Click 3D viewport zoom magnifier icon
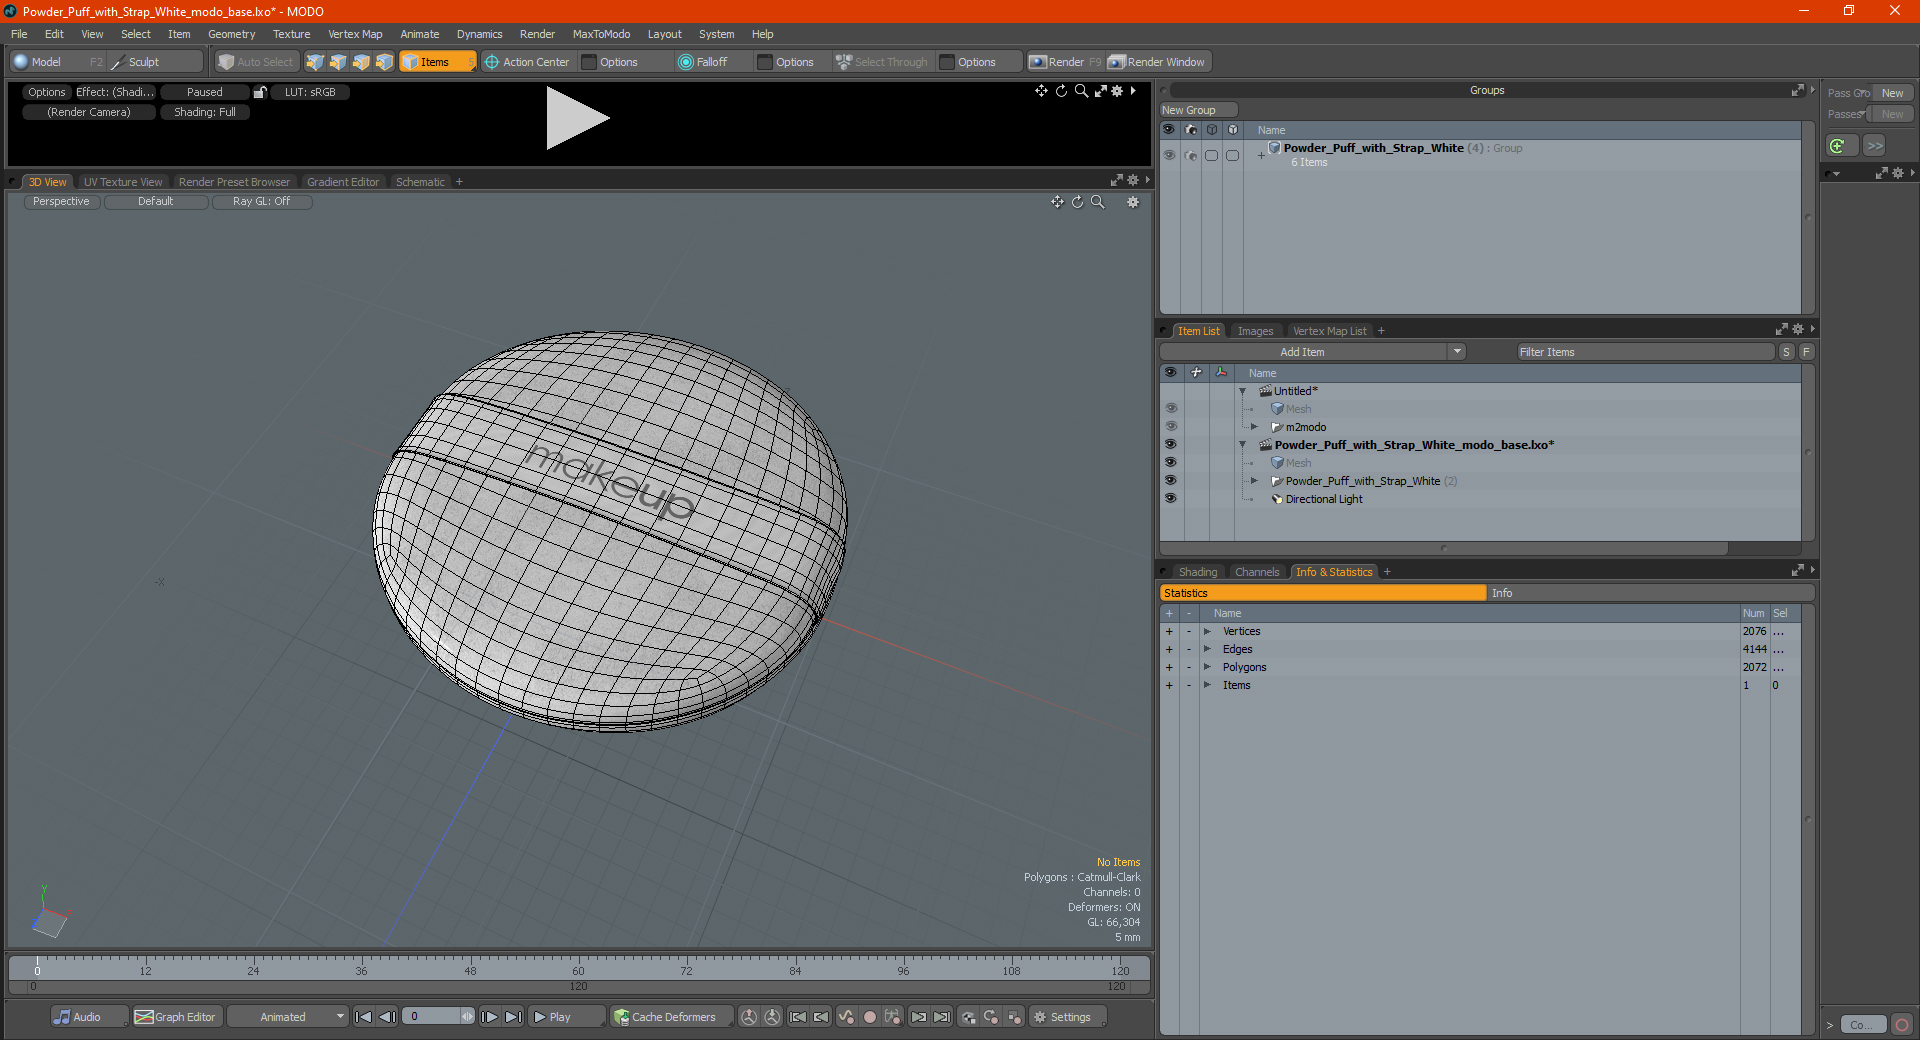The width and height of the screenshot is (1920, 1040). (x=1097, y=202)
